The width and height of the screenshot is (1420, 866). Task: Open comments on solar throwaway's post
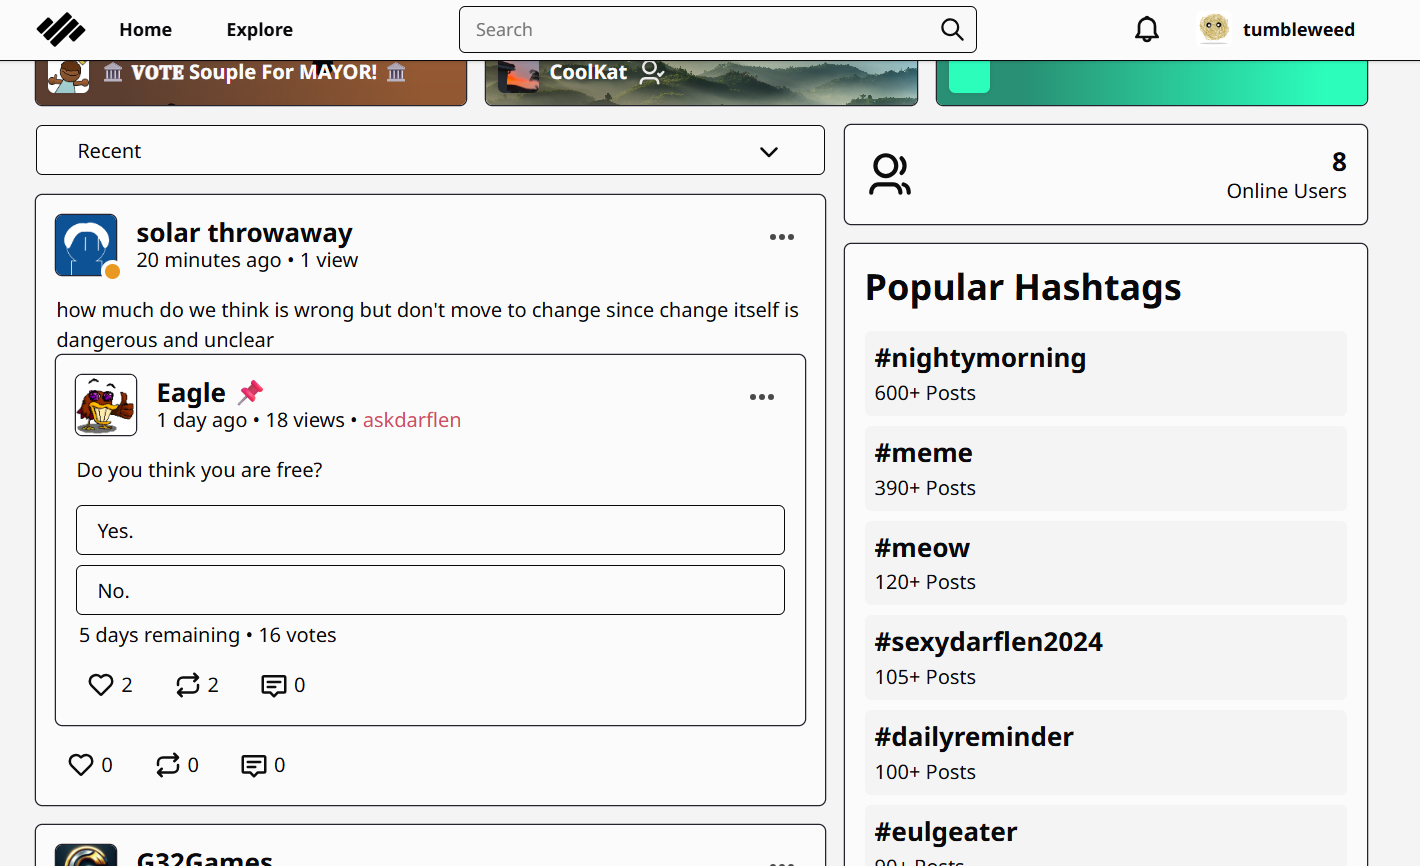254,765
